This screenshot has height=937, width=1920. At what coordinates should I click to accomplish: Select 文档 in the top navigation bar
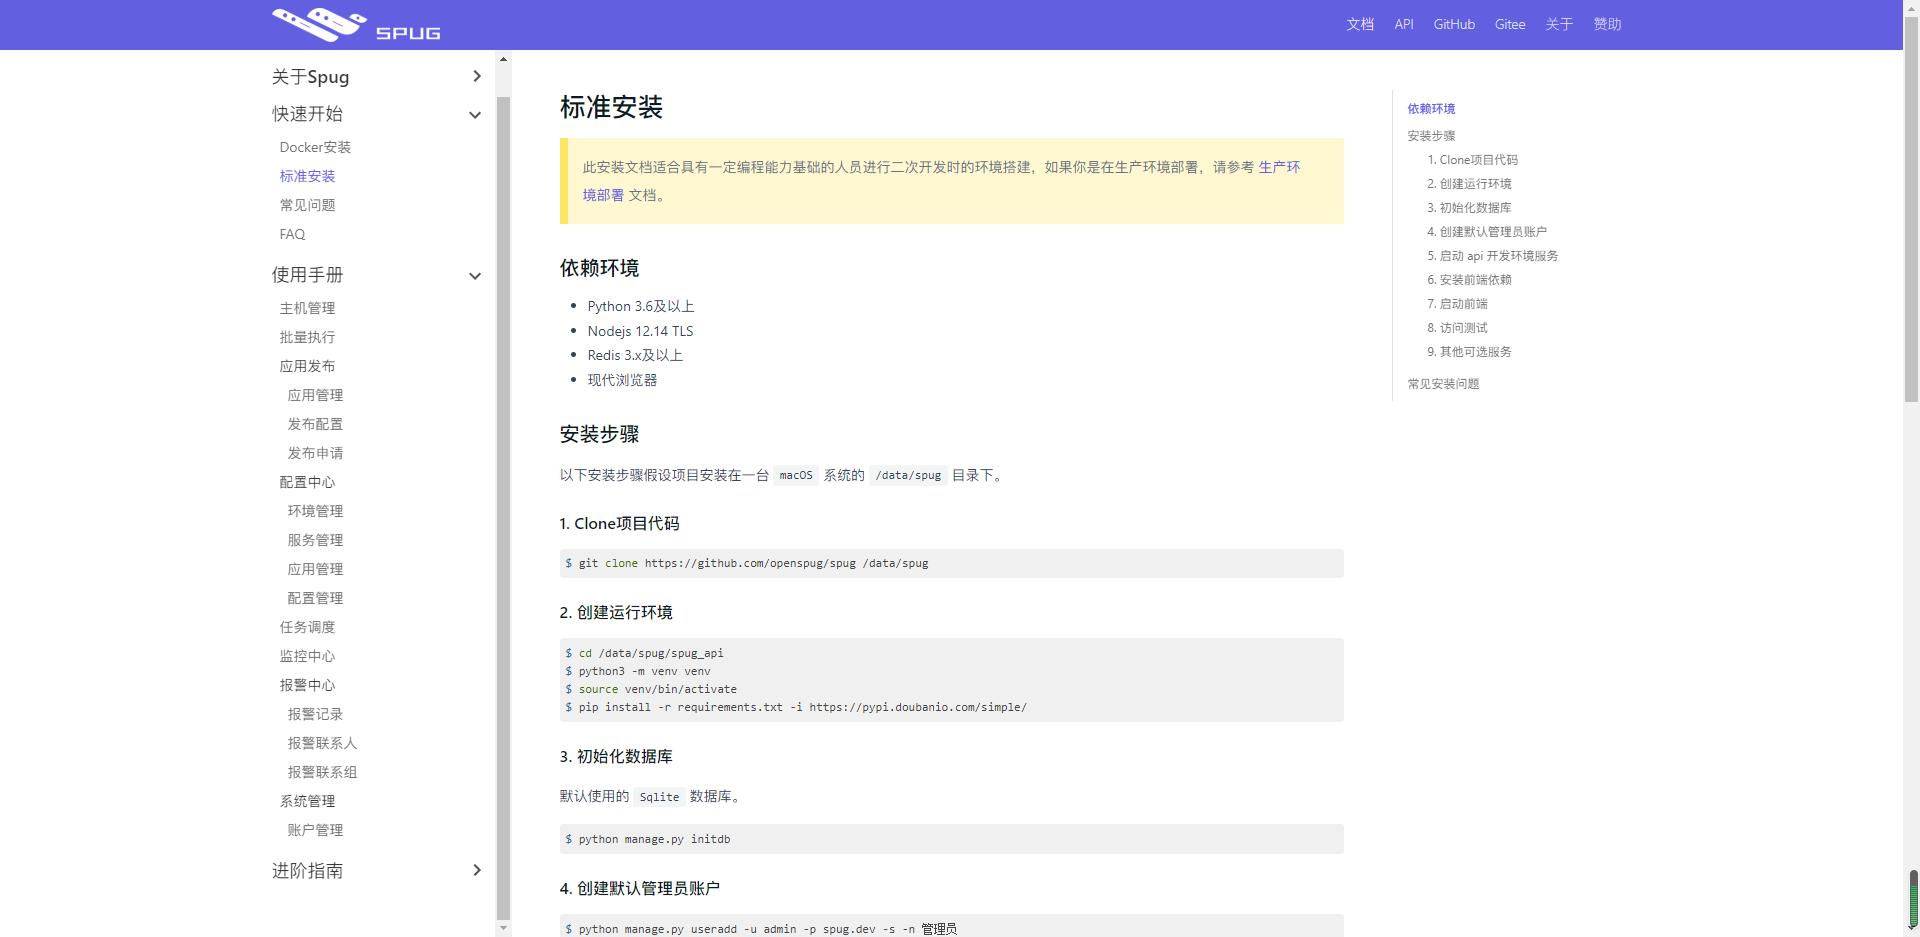tap(1358, 23)
